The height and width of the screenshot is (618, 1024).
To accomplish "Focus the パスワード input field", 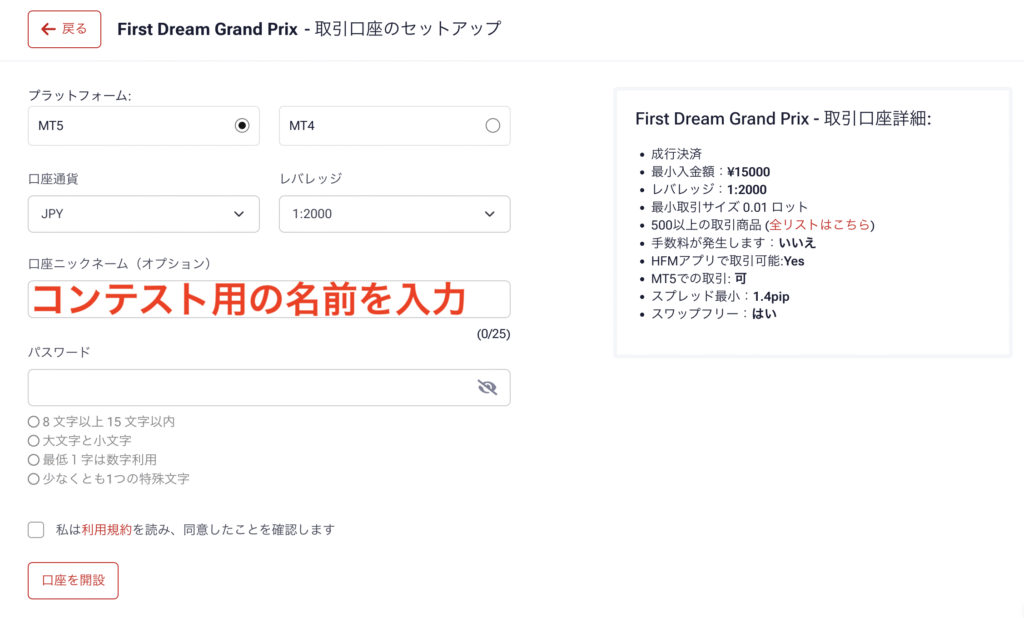I will click(x=250, y=388).
